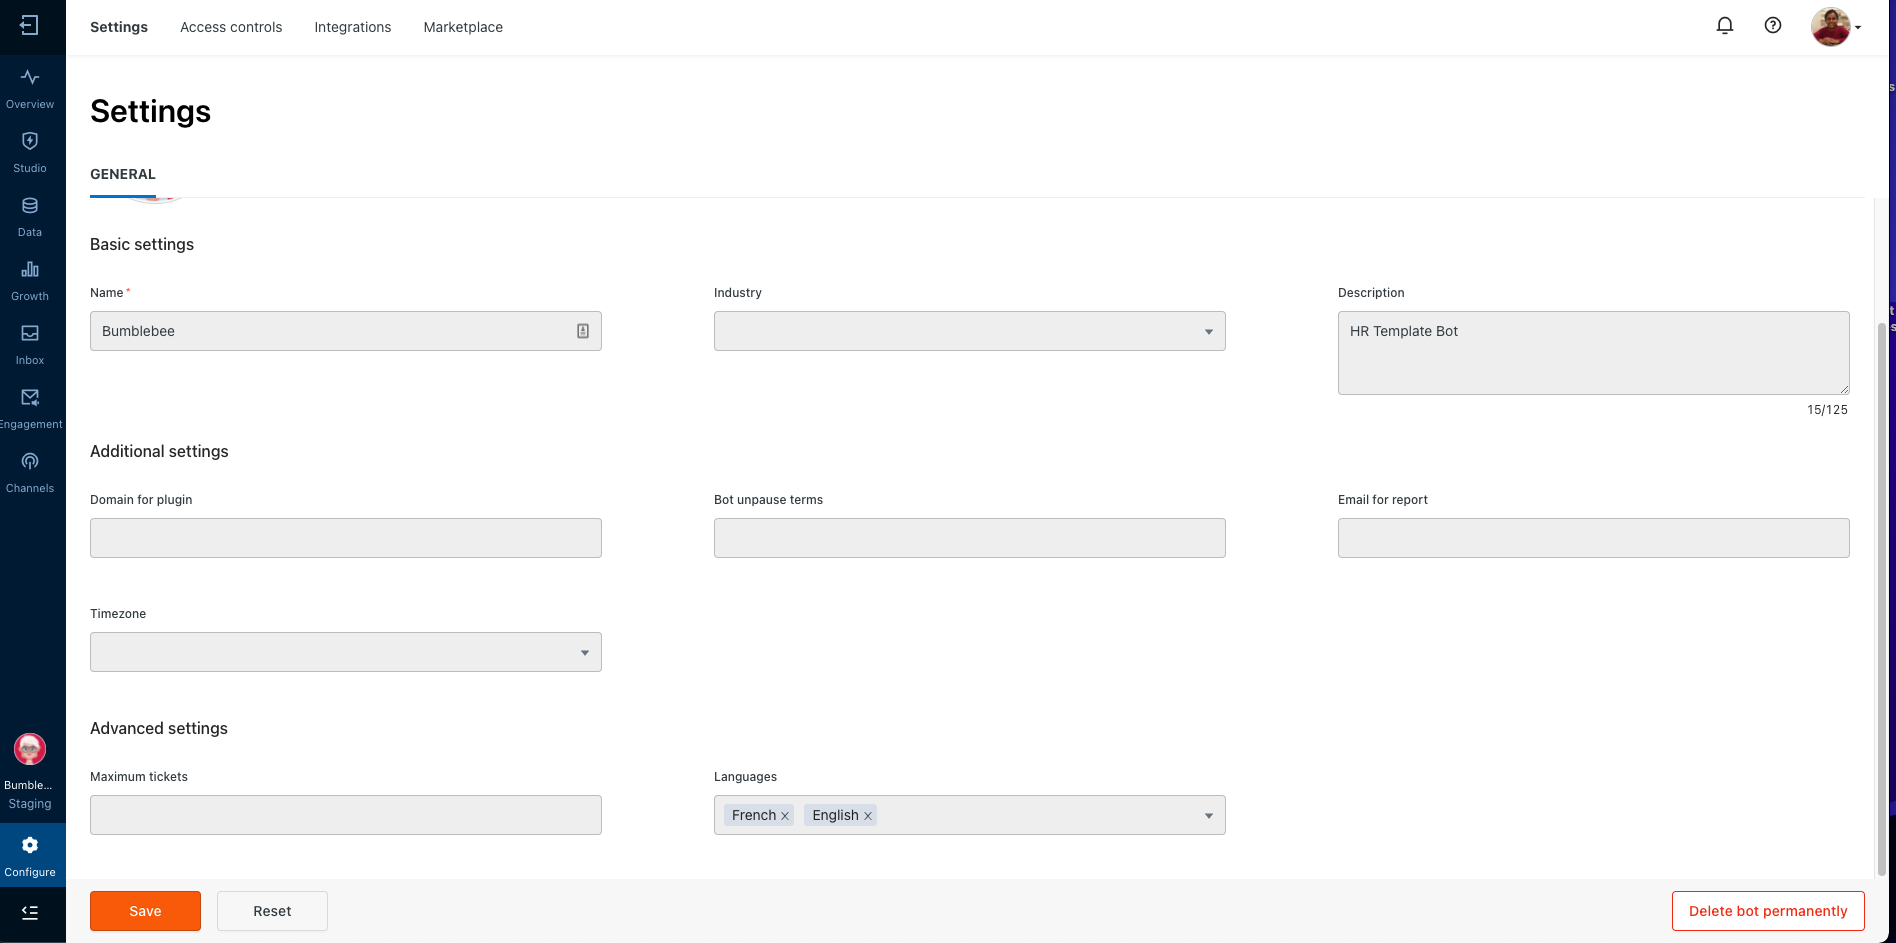Expand the Timezone dropdown
Image resolution: width=1896 pixels, height=943 pixels.
(346, 652)
